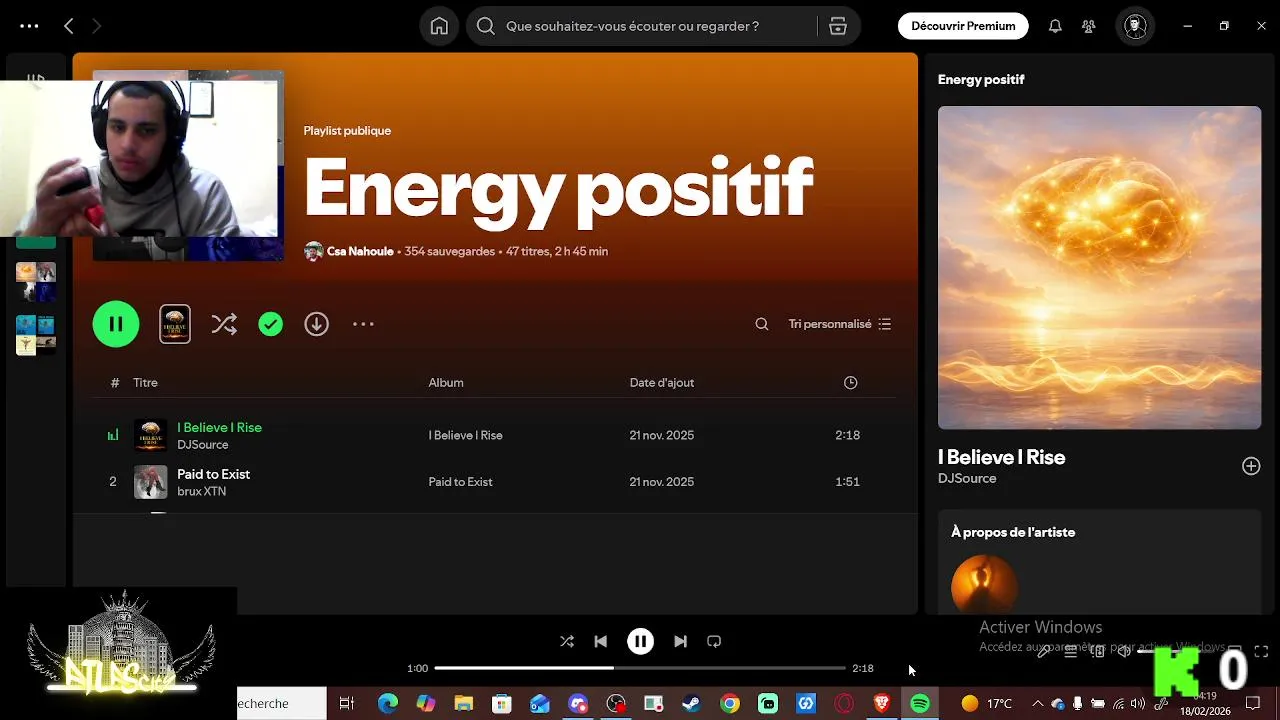This screenshot has height=720, width=1280.
Task: Open I Believe I Rise title in now-playing panel
Action: (x=1001, y=457)
